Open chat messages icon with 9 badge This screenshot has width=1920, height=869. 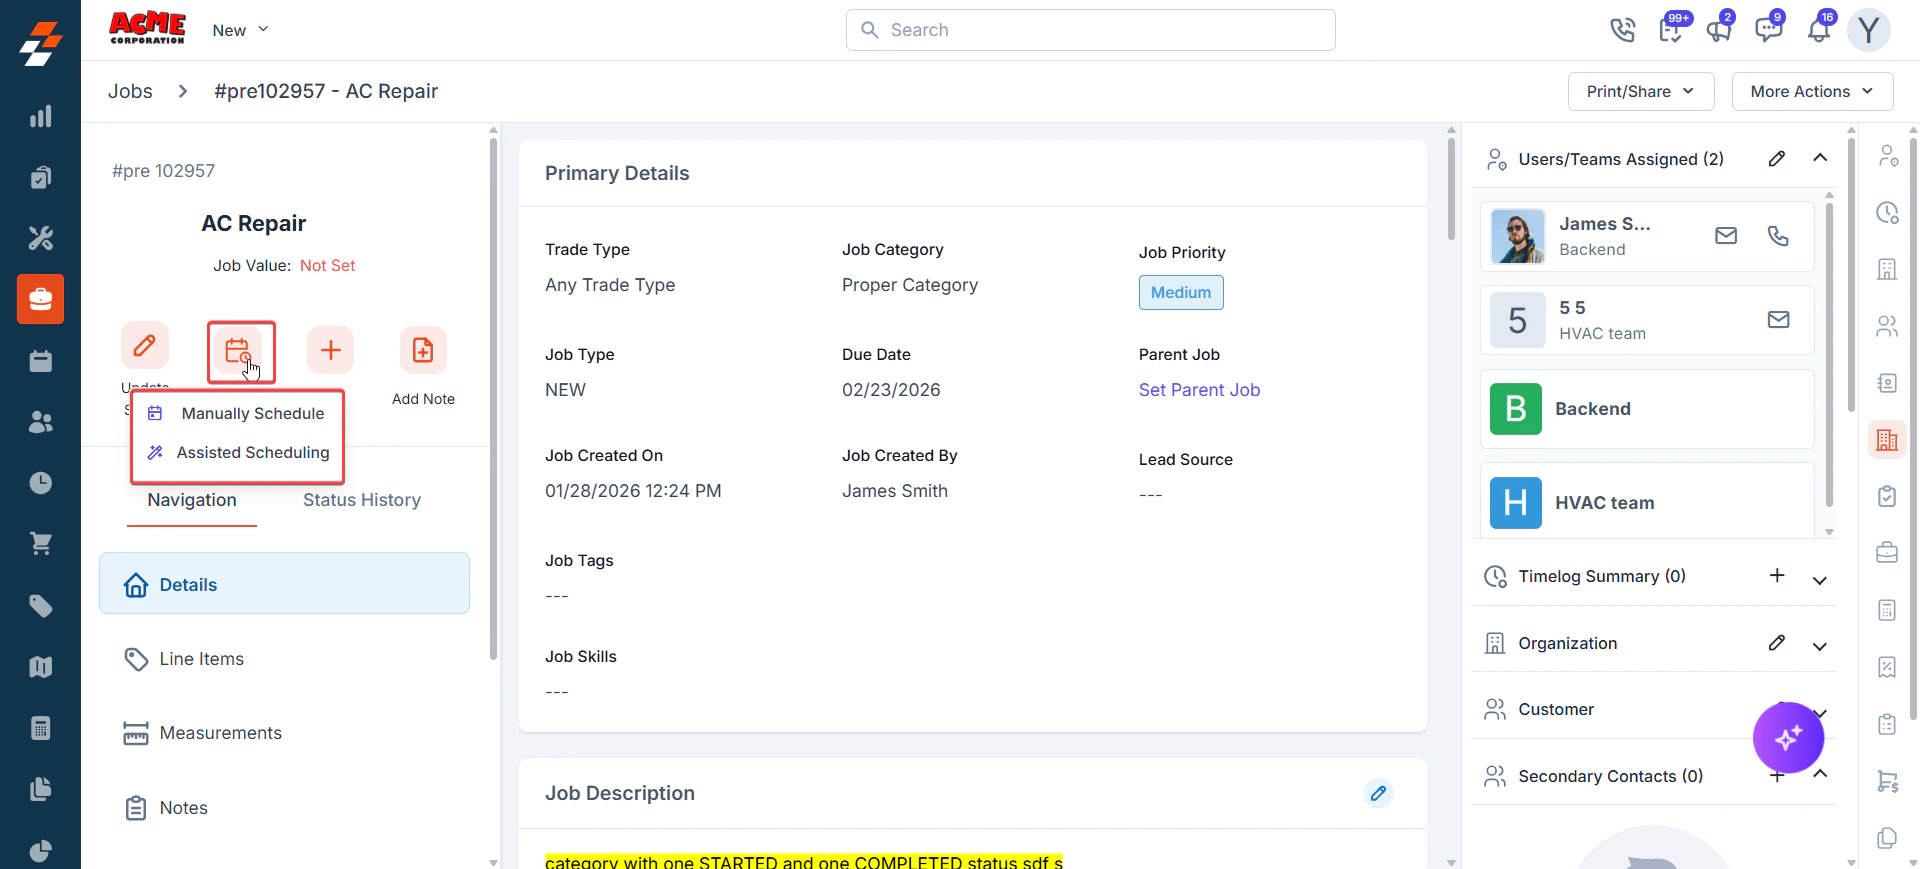[x=1769, y=29]
